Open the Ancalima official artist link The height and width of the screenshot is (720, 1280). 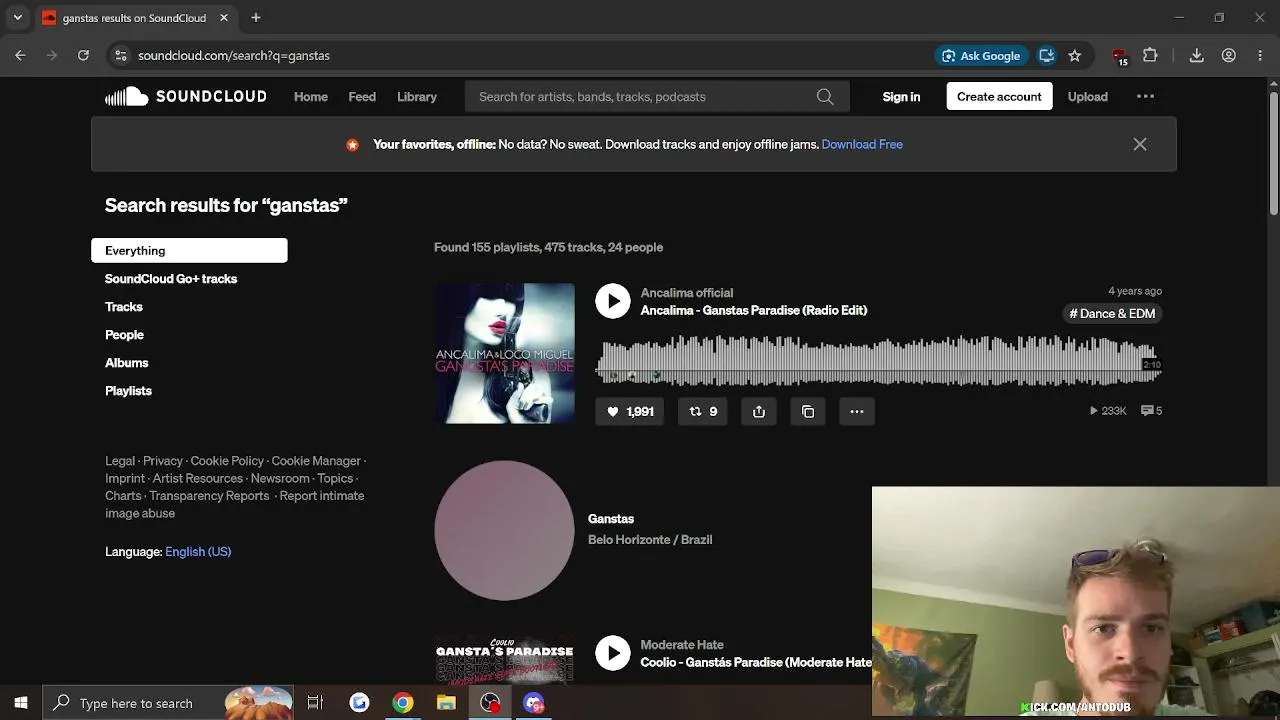tap(687, 293)
